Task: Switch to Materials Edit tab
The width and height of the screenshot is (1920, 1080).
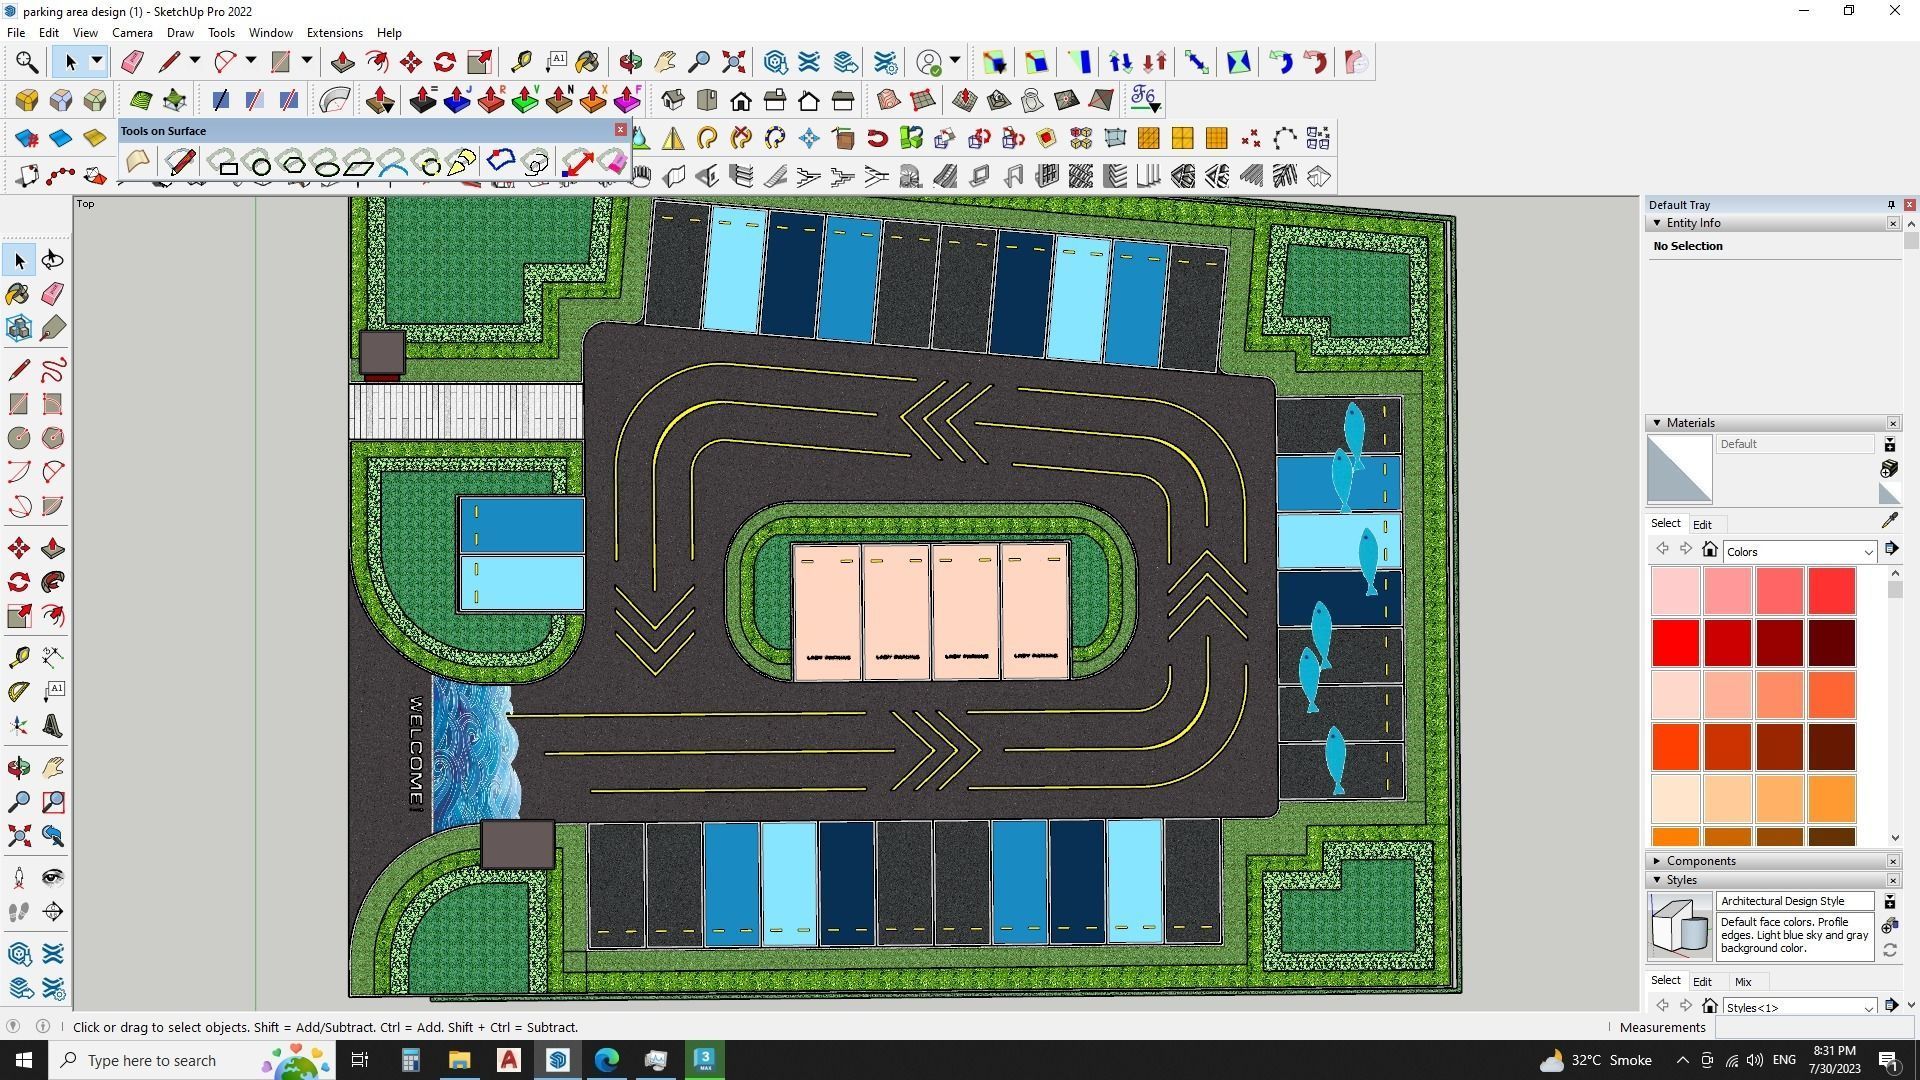Action: coord(1701,525)
